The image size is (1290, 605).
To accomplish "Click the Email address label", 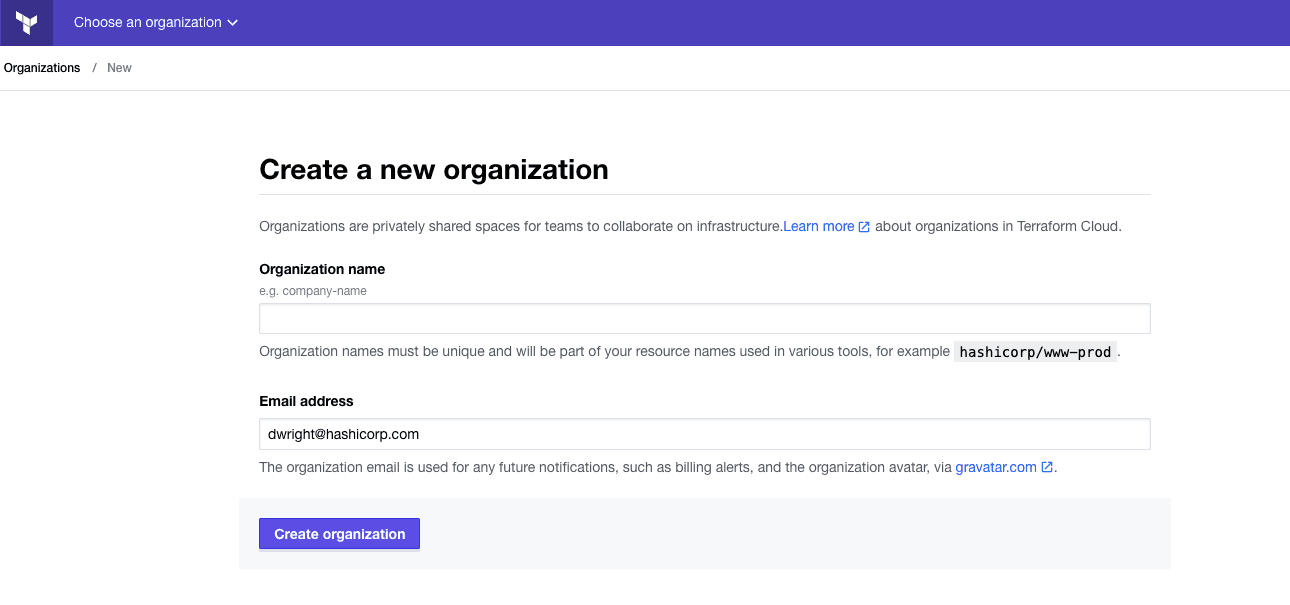I will coord(306,401).
